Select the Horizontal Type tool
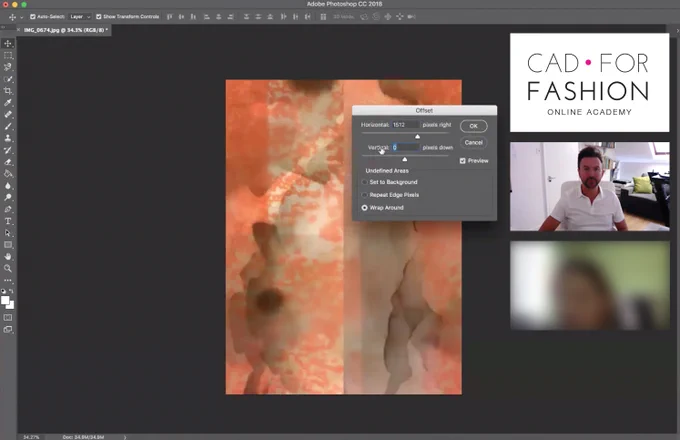Viewport: 680px width, 440px height. 8,221
